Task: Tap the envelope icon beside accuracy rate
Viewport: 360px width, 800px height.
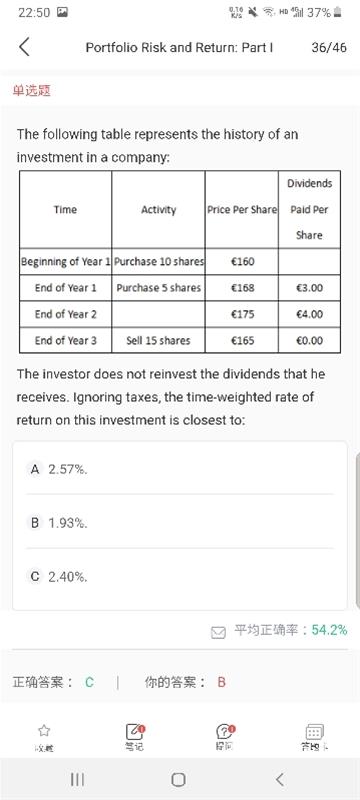Action: point(218,633)
